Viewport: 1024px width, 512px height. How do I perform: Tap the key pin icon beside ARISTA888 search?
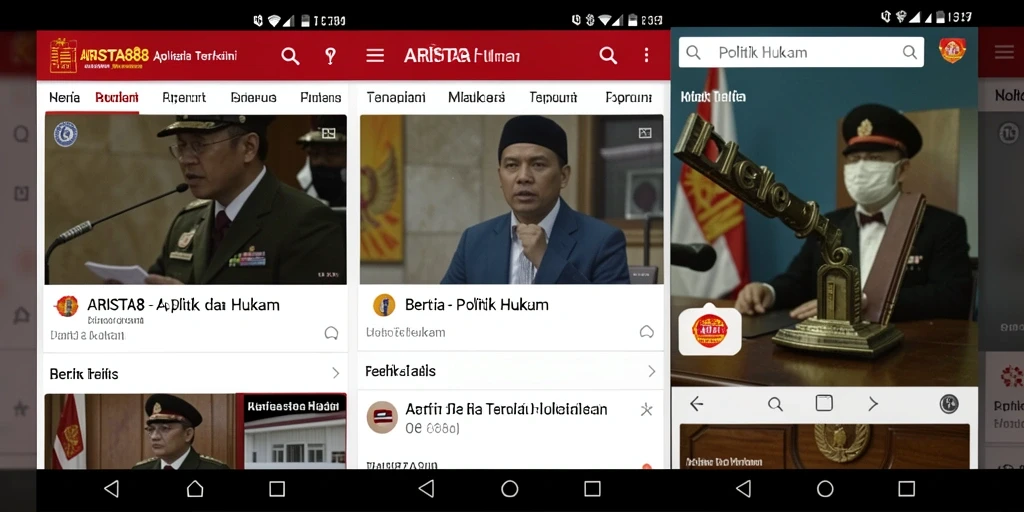330,56
